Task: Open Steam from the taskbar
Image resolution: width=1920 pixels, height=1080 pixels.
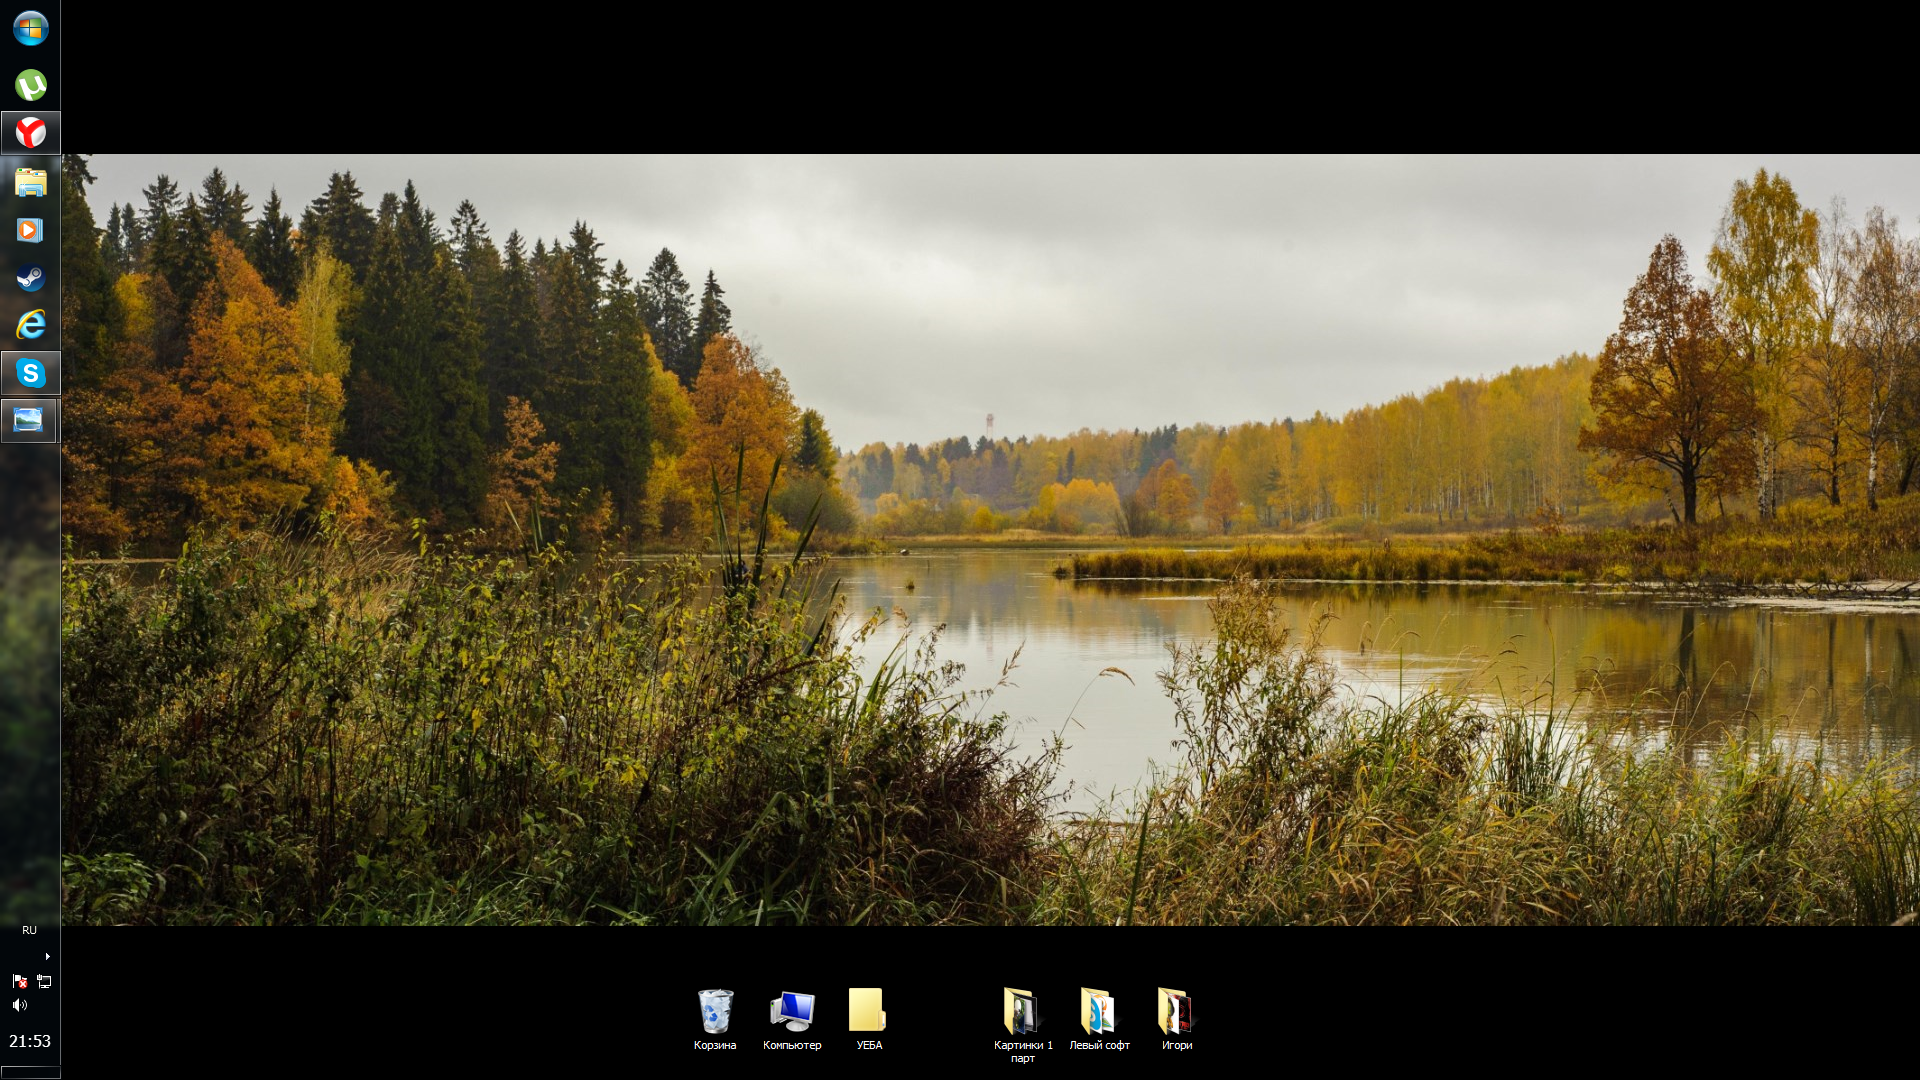Action: coord(30,277)
